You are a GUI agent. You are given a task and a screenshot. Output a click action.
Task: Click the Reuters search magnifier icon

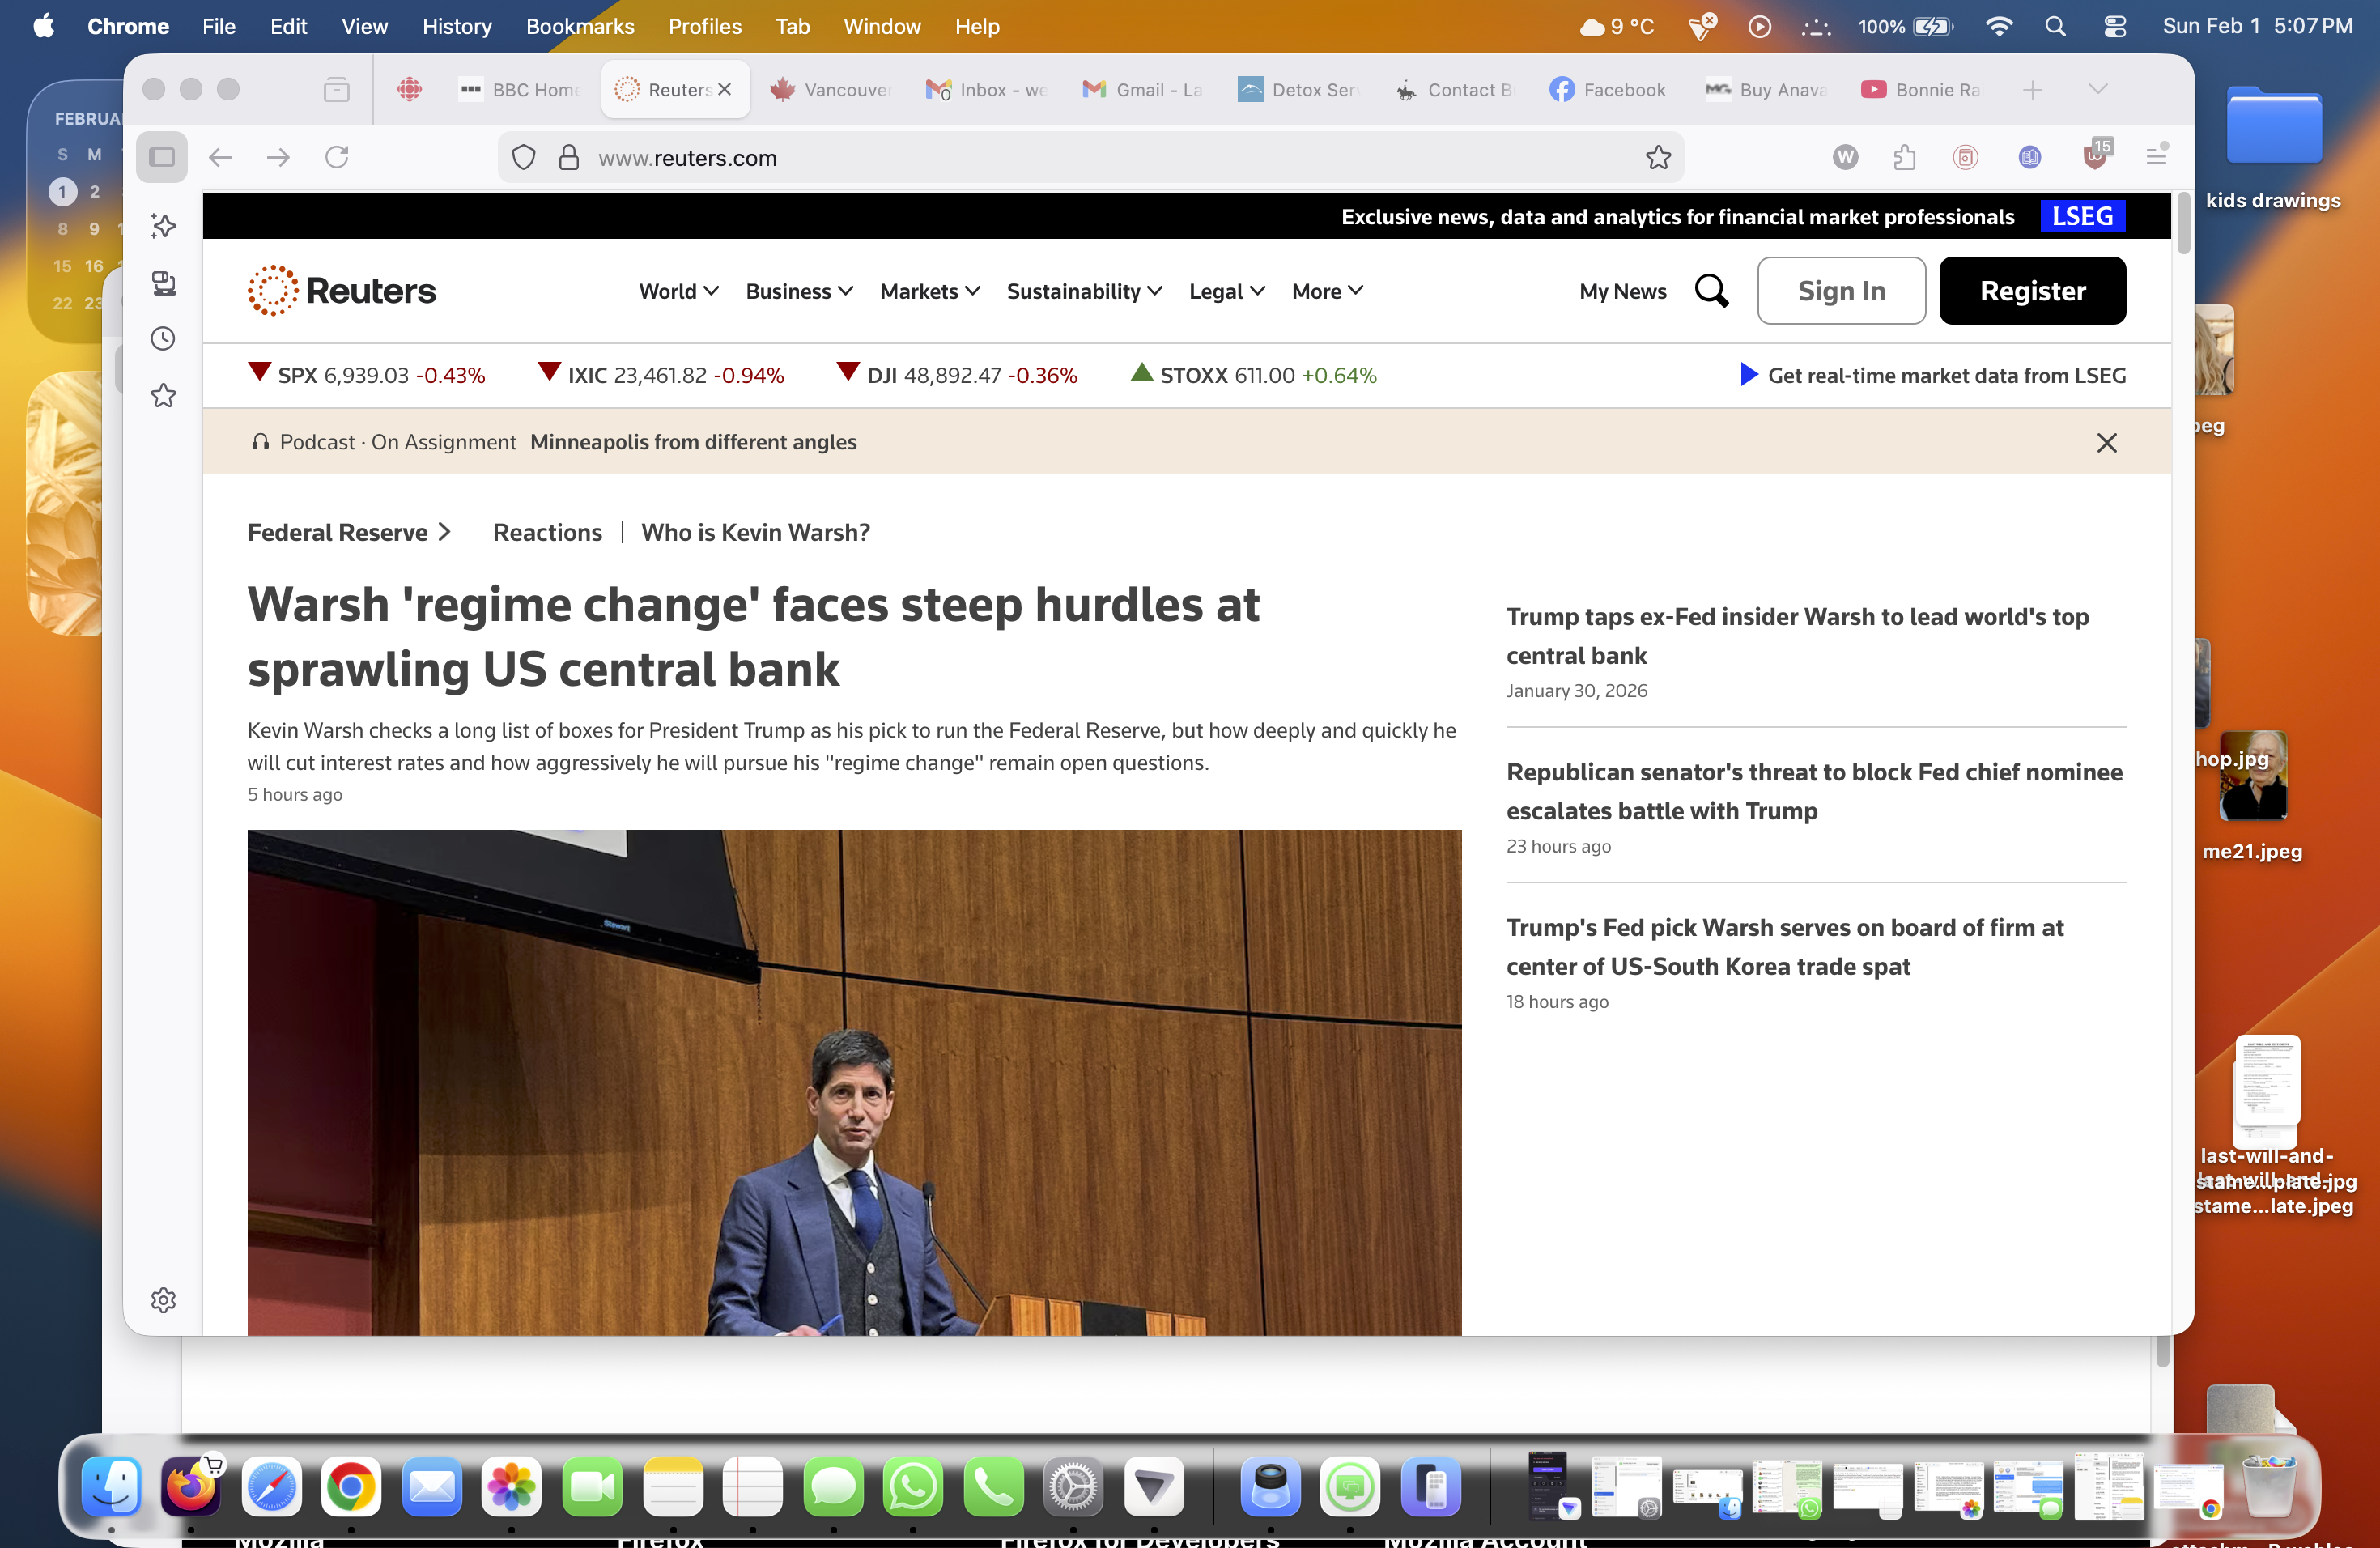pos(1711,291)
